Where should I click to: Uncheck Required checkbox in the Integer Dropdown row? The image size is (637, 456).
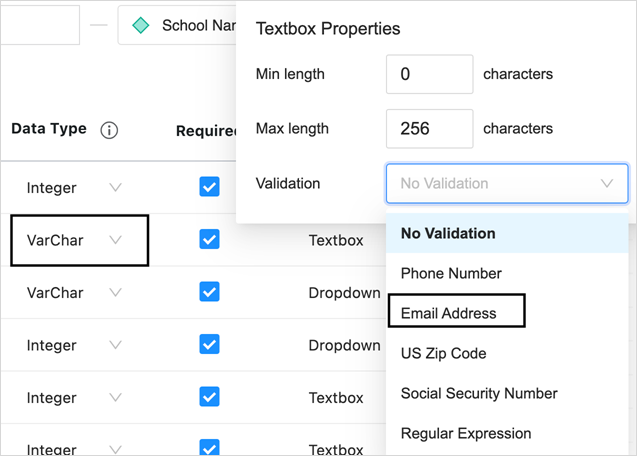[209, 344]
